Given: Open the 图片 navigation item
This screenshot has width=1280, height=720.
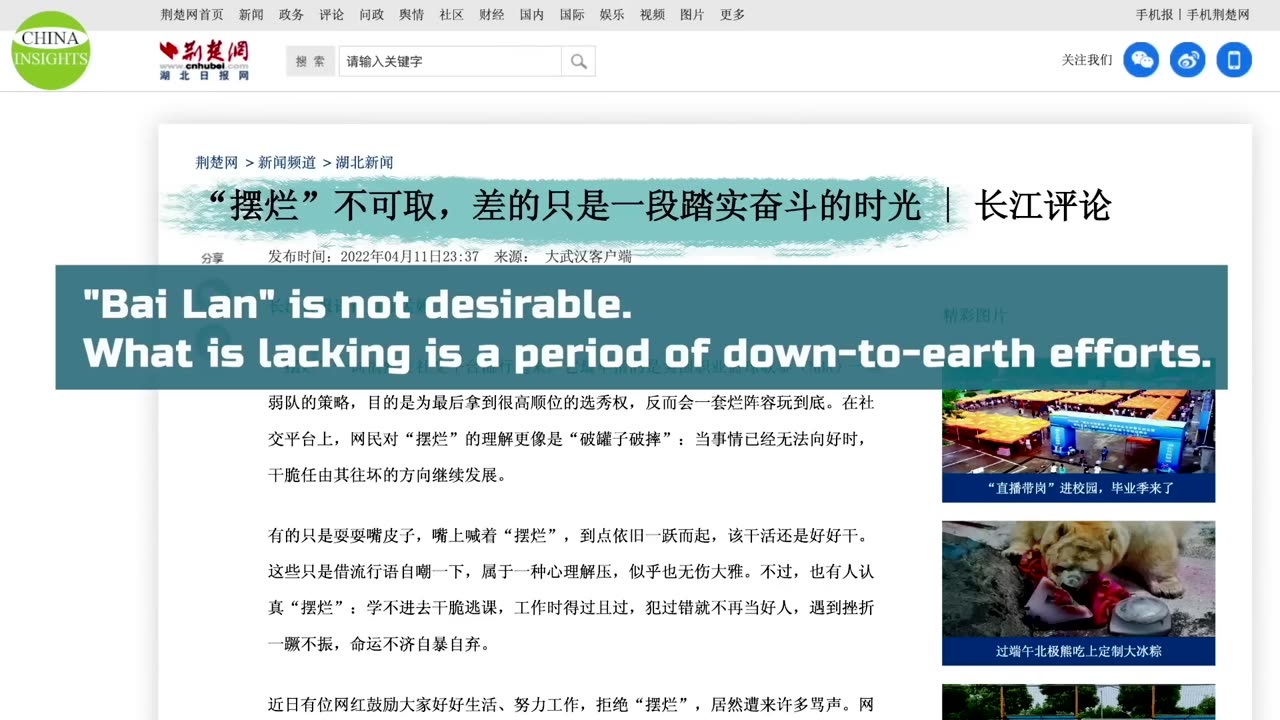Looking at the screenshot, I should point(692,15).
